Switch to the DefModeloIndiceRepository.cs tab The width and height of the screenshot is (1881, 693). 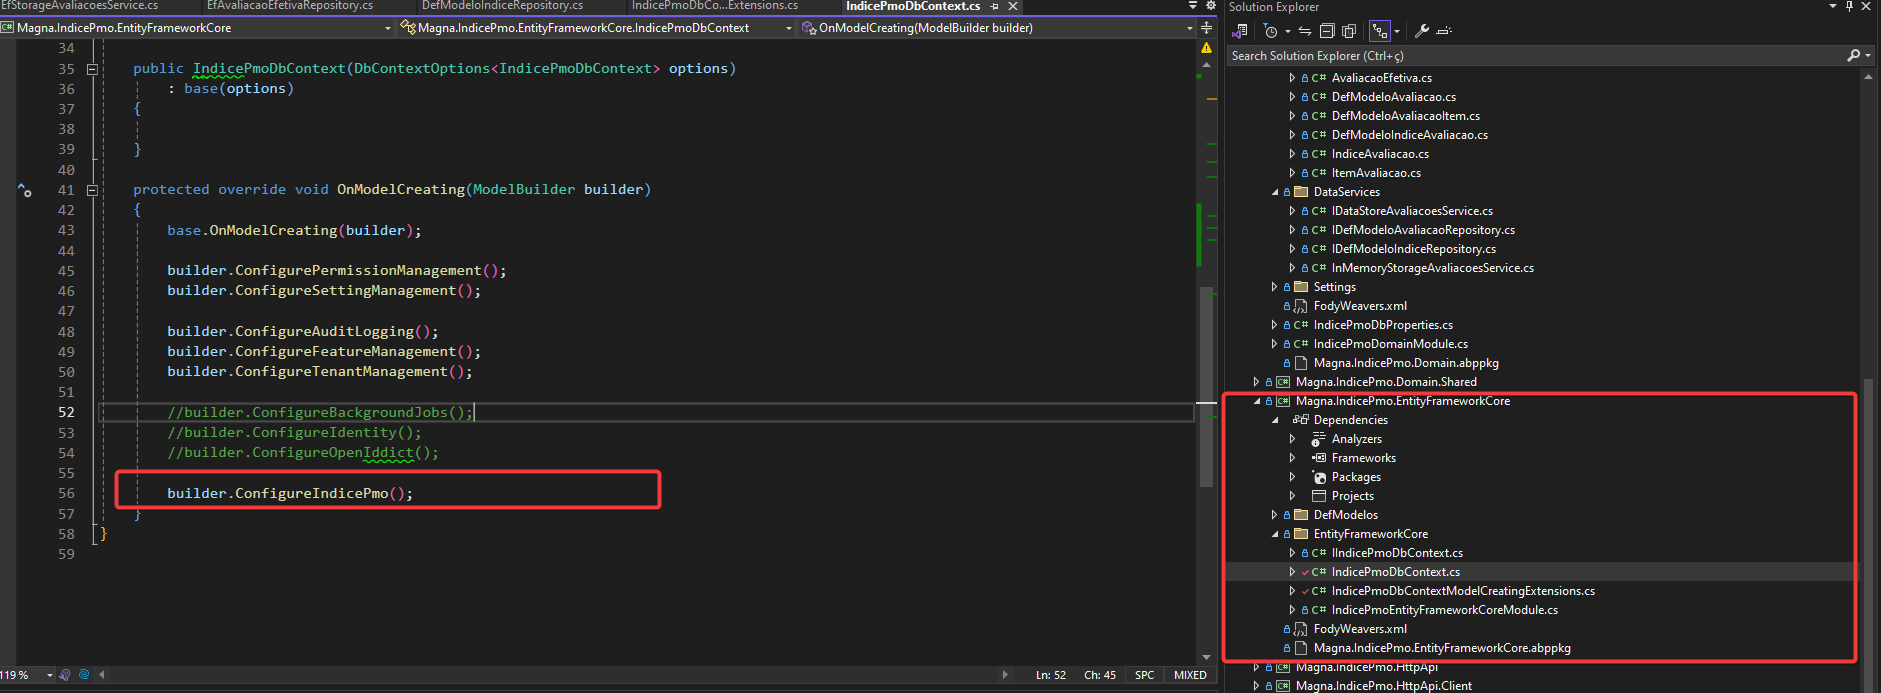pyautogui.click(x=502, y=6)
